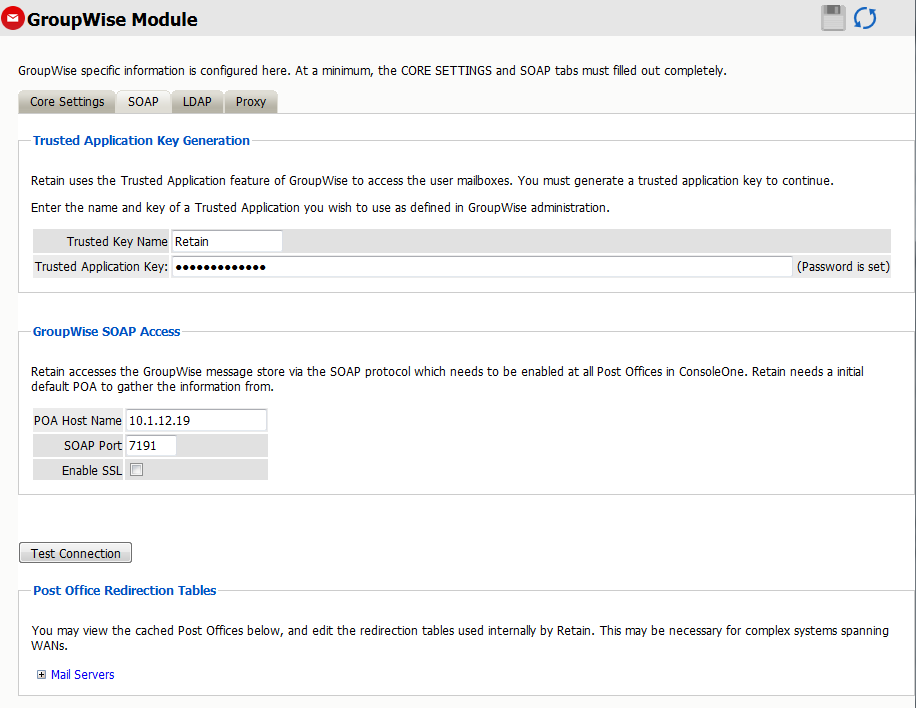Switch to the Core Settings tab
This screenshot has width=916, height=708.
tap(67, 102)
